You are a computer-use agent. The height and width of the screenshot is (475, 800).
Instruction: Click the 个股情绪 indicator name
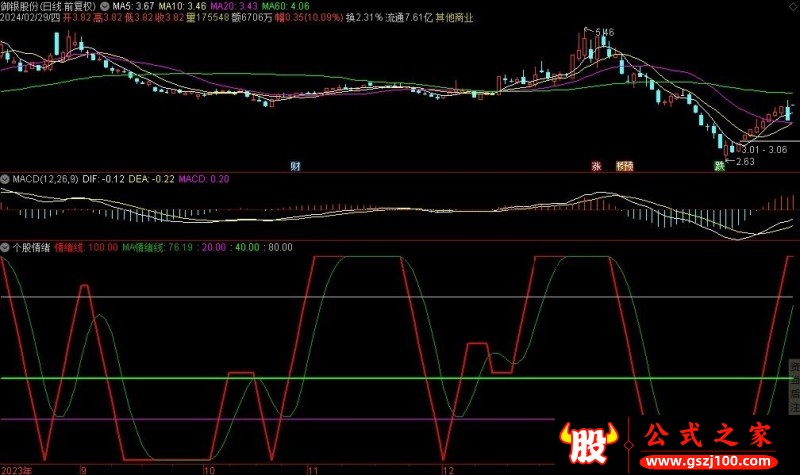click(31, 247)
